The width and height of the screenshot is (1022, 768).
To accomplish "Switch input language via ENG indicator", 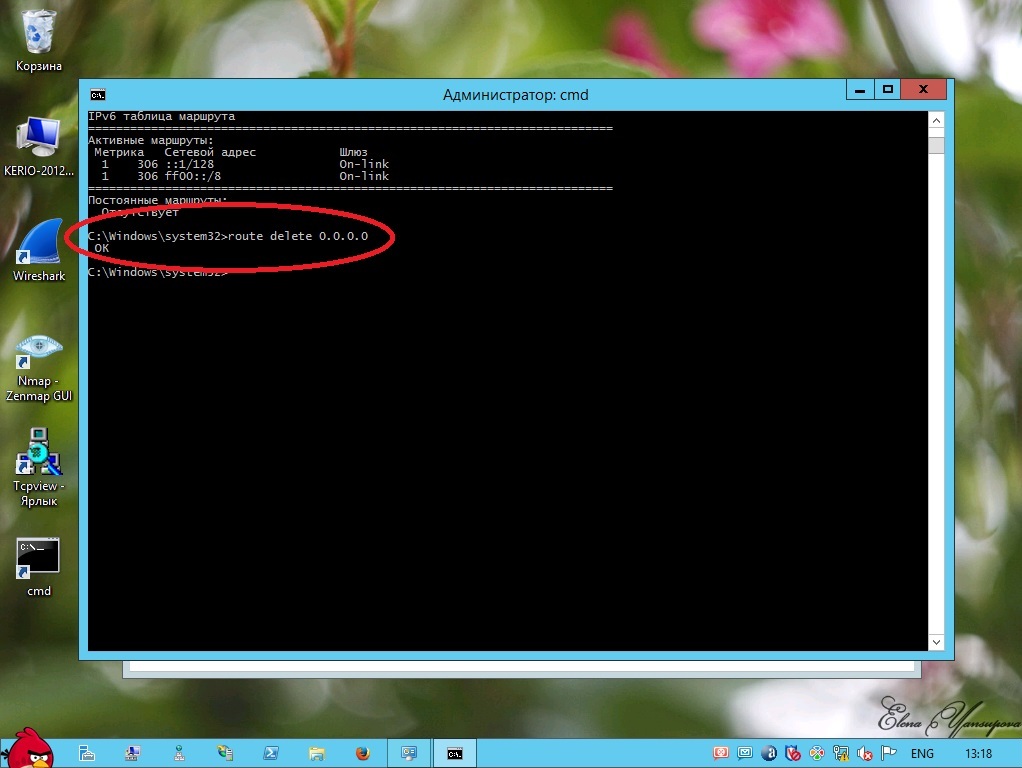I will click(922, 753).
